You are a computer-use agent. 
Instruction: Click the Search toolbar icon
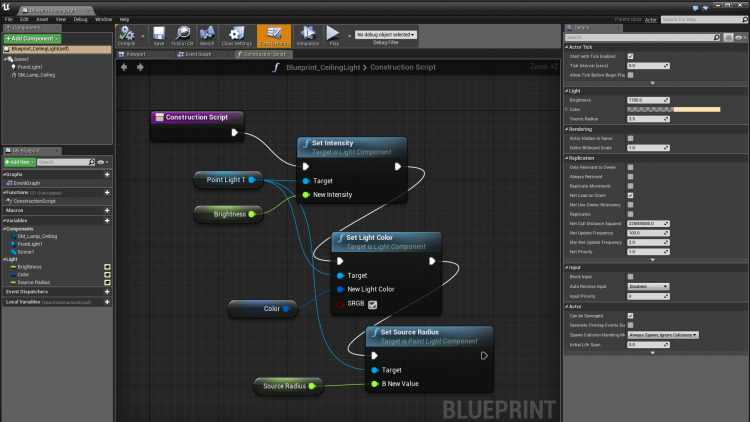(x=207, y=35)
